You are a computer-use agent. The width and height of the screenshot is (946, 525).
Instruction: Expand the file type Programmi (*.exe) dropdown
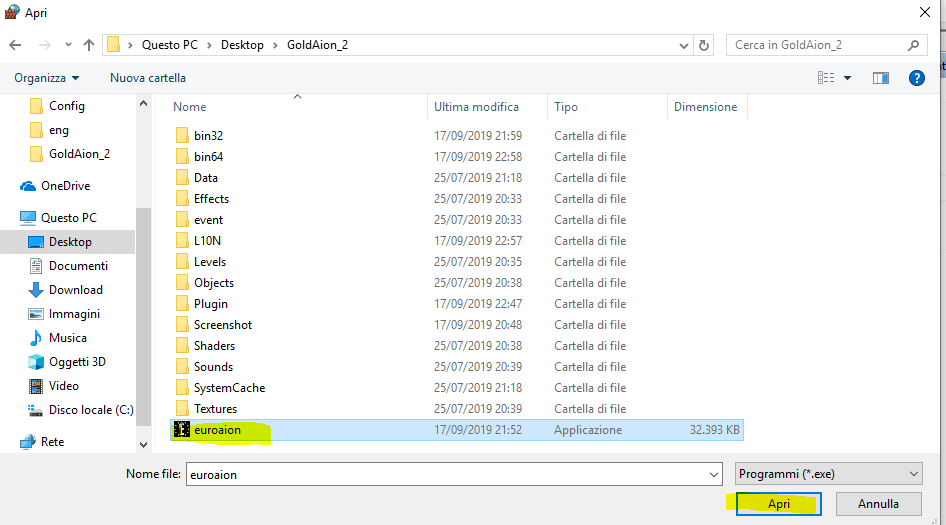pyautogui.click(x=913, y=475)
